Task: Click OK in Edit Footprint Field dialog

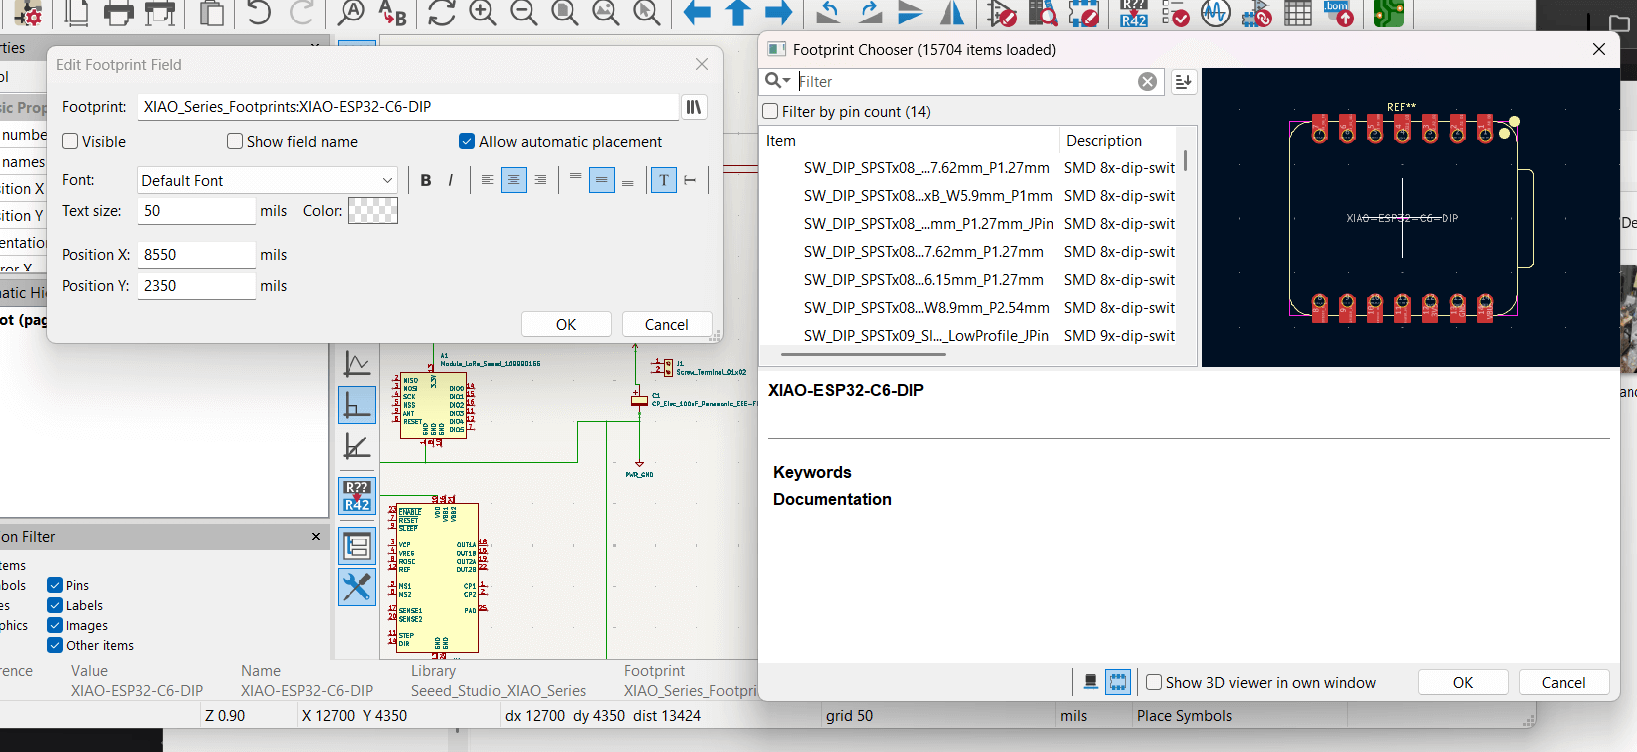Action: click(566, 324)
